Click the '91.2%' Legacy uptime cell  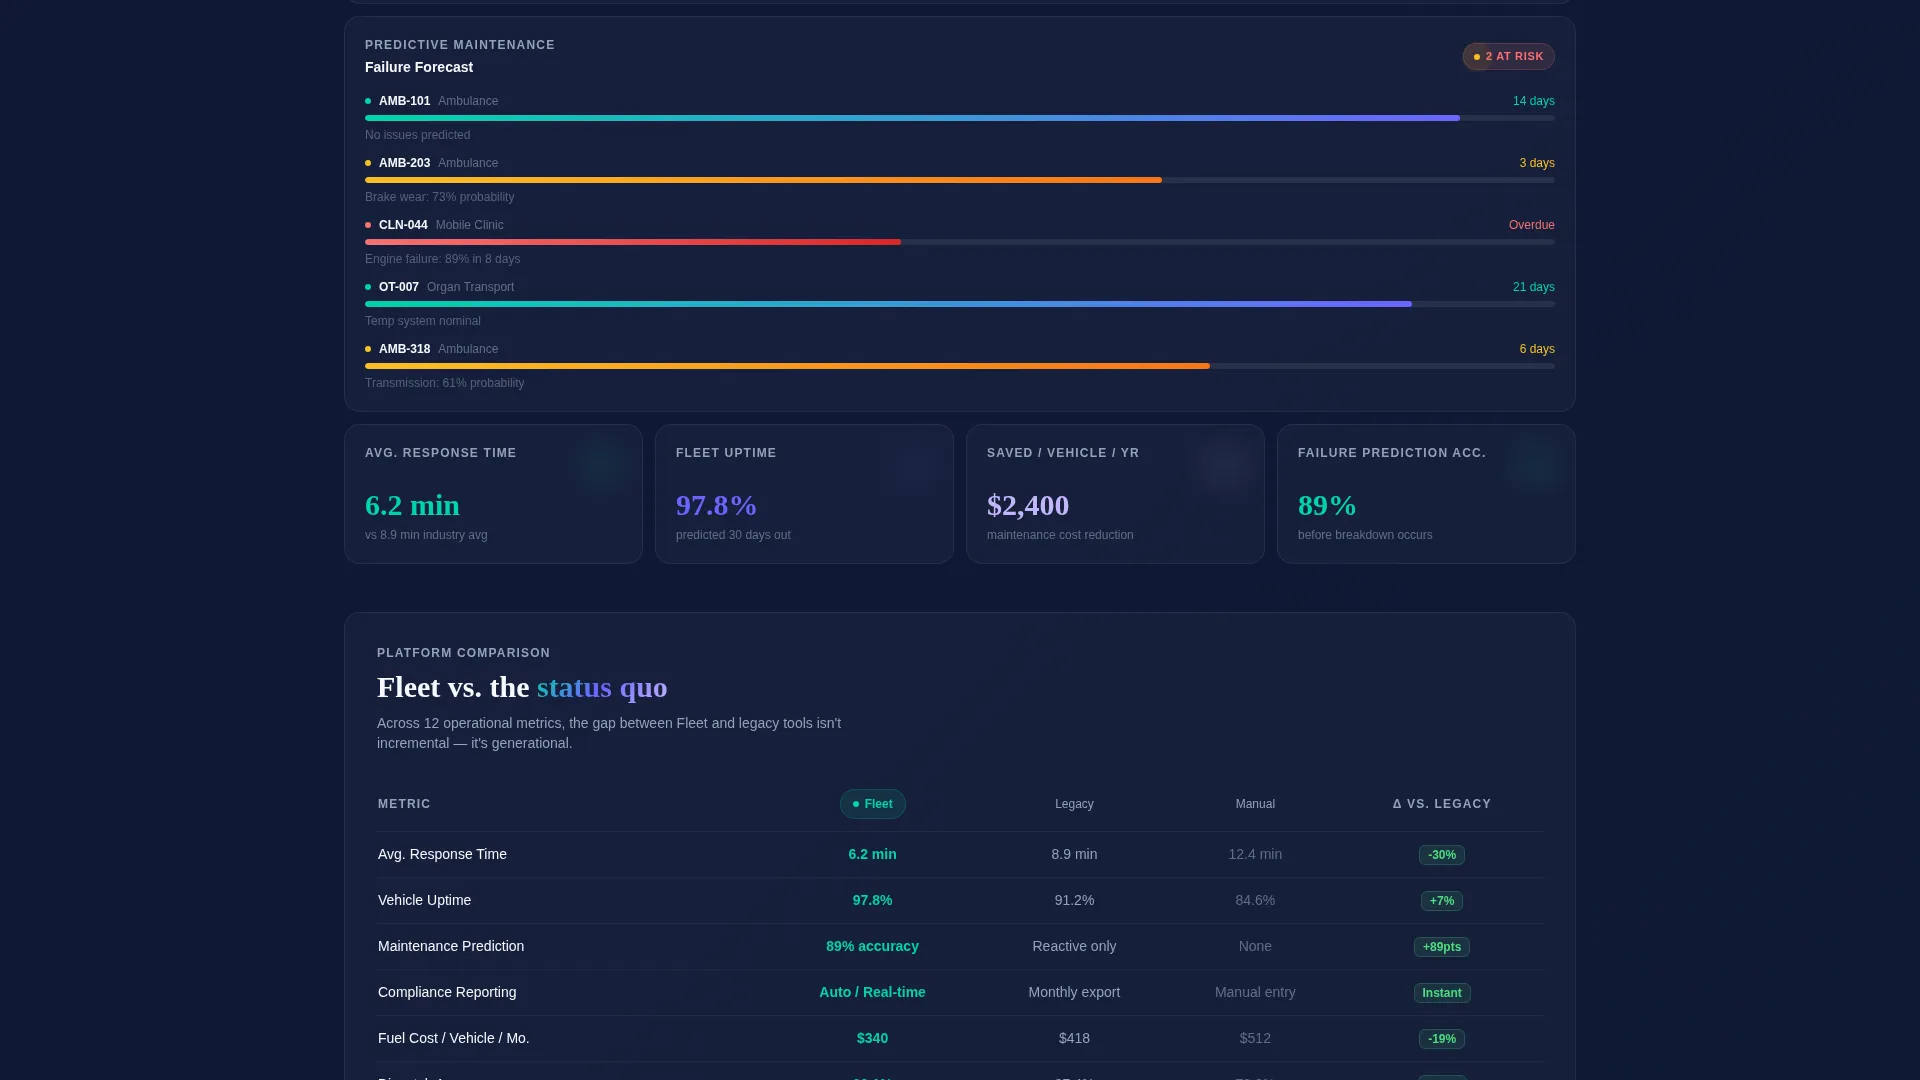[x=1074, y=900]
